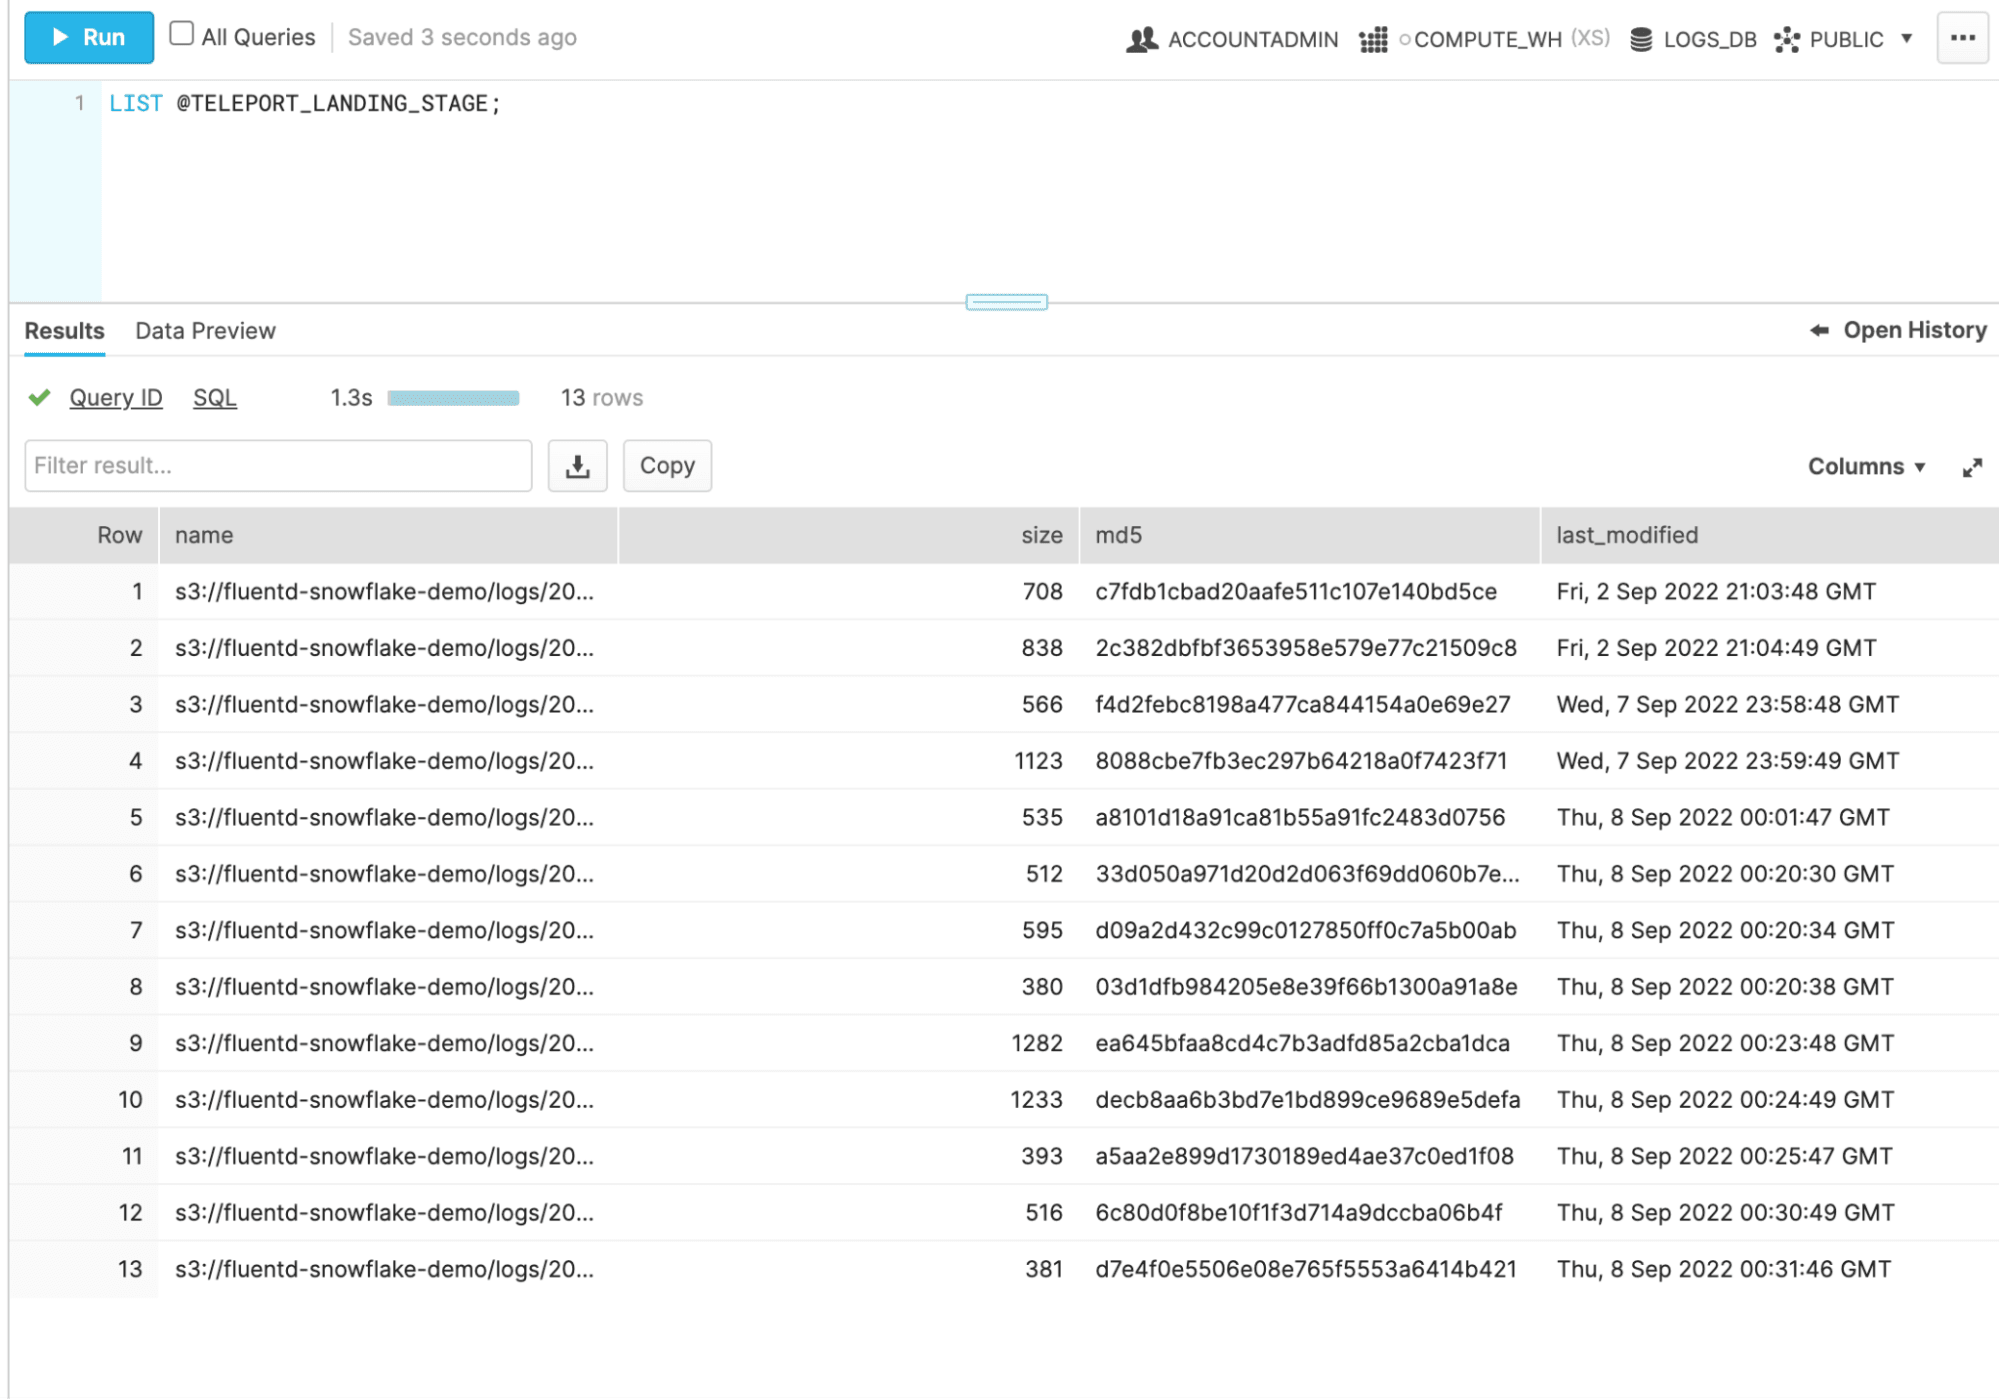This screenshot has width=1999, height=1399.
Task: Open the Columns dropdown
Action: tap(1865, 467)
